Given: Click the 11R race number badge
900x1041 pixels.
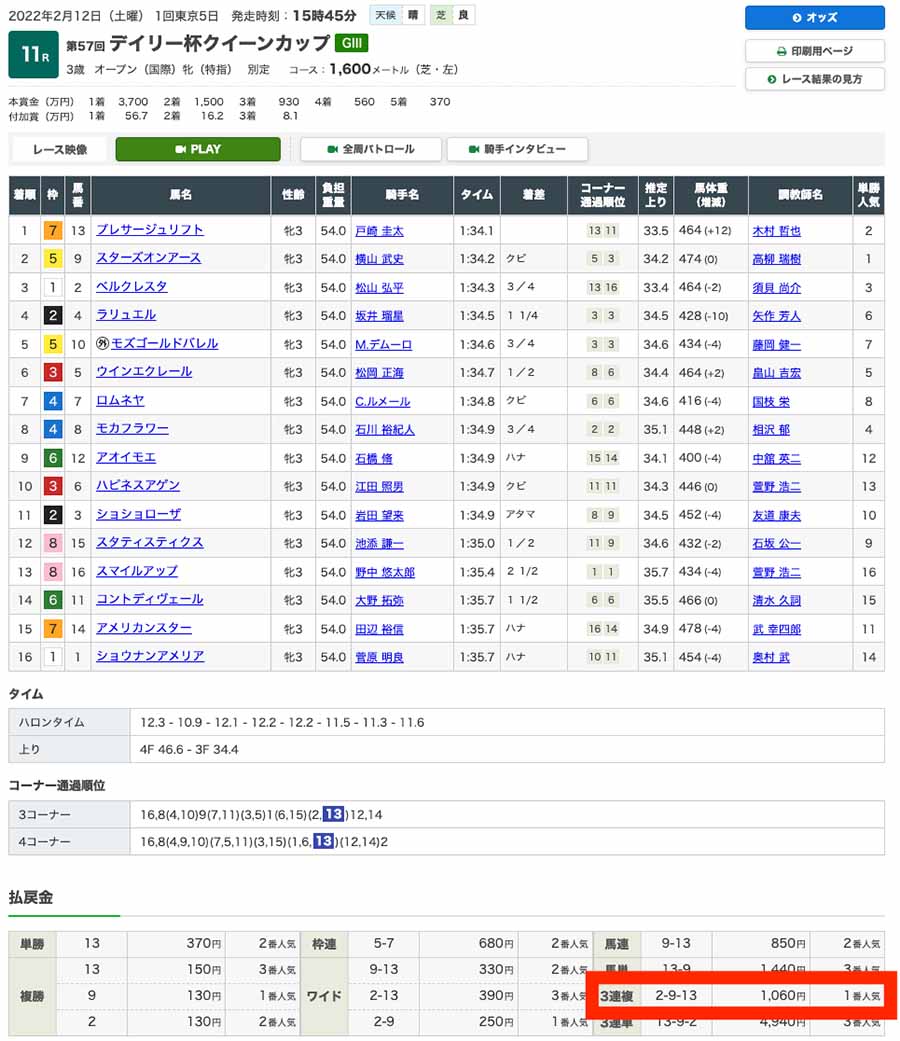Looking at the screenshot, I should click(x=33, y=54).
